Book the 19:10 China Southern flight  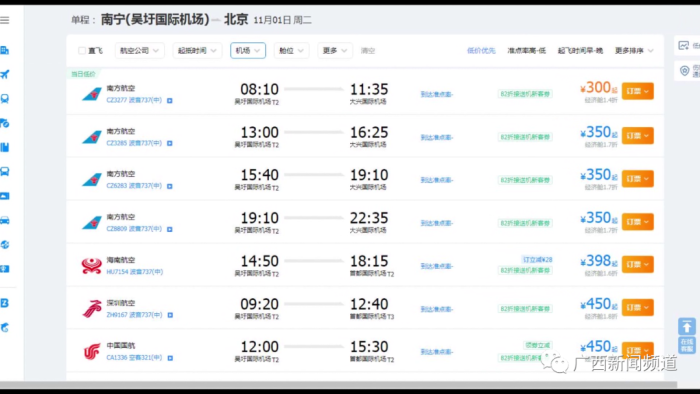pyautogui.click(x=638, y=222)
